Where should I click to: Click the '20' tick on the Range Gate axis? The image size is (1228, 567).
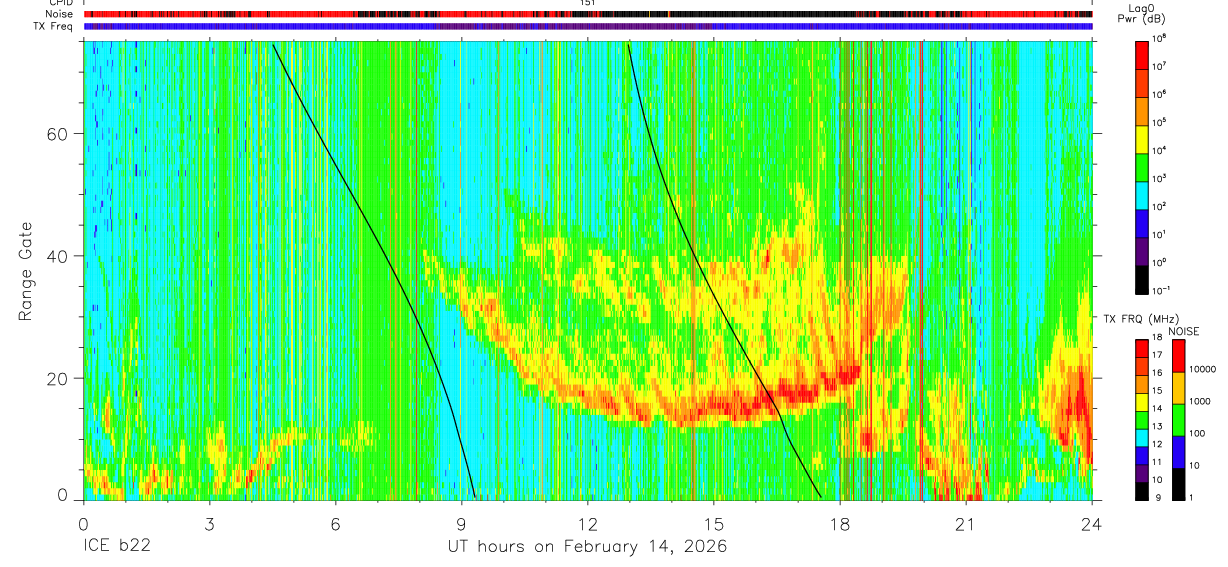pyautogui.click(x=56, y=378)
